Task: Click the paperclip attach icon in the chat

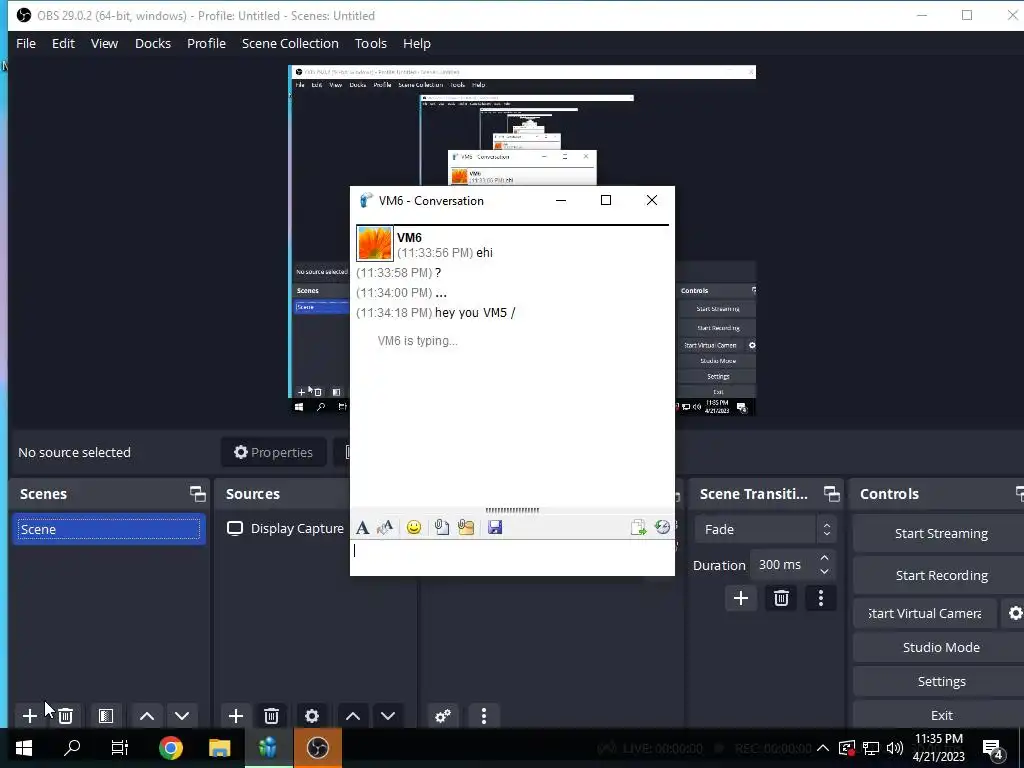Action: point(442,527)
